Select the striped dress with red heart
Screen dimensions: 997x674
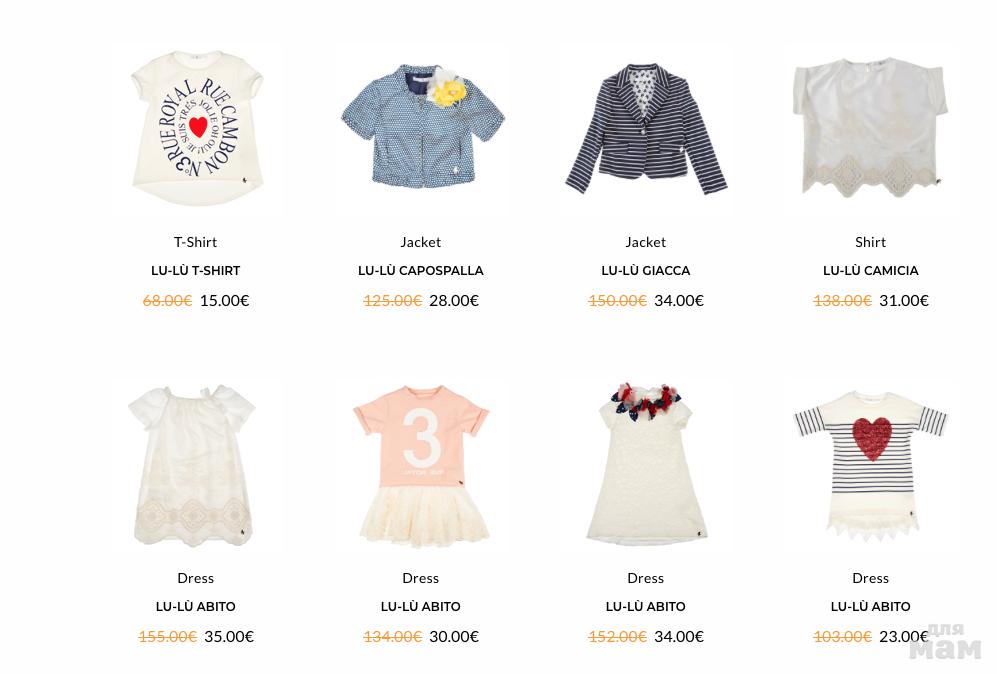point(870,466)
